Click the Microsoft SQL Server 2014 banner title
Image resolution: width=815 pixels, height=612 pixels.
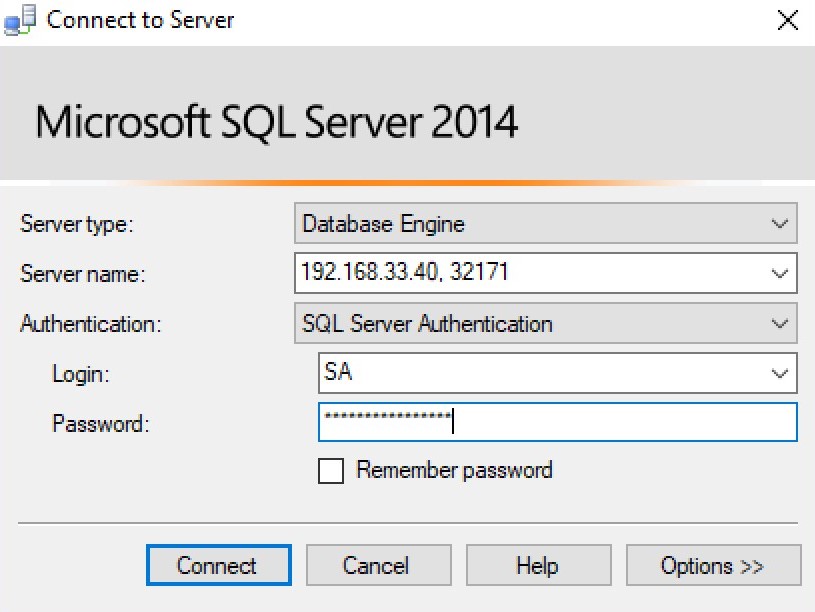point(277,122)
